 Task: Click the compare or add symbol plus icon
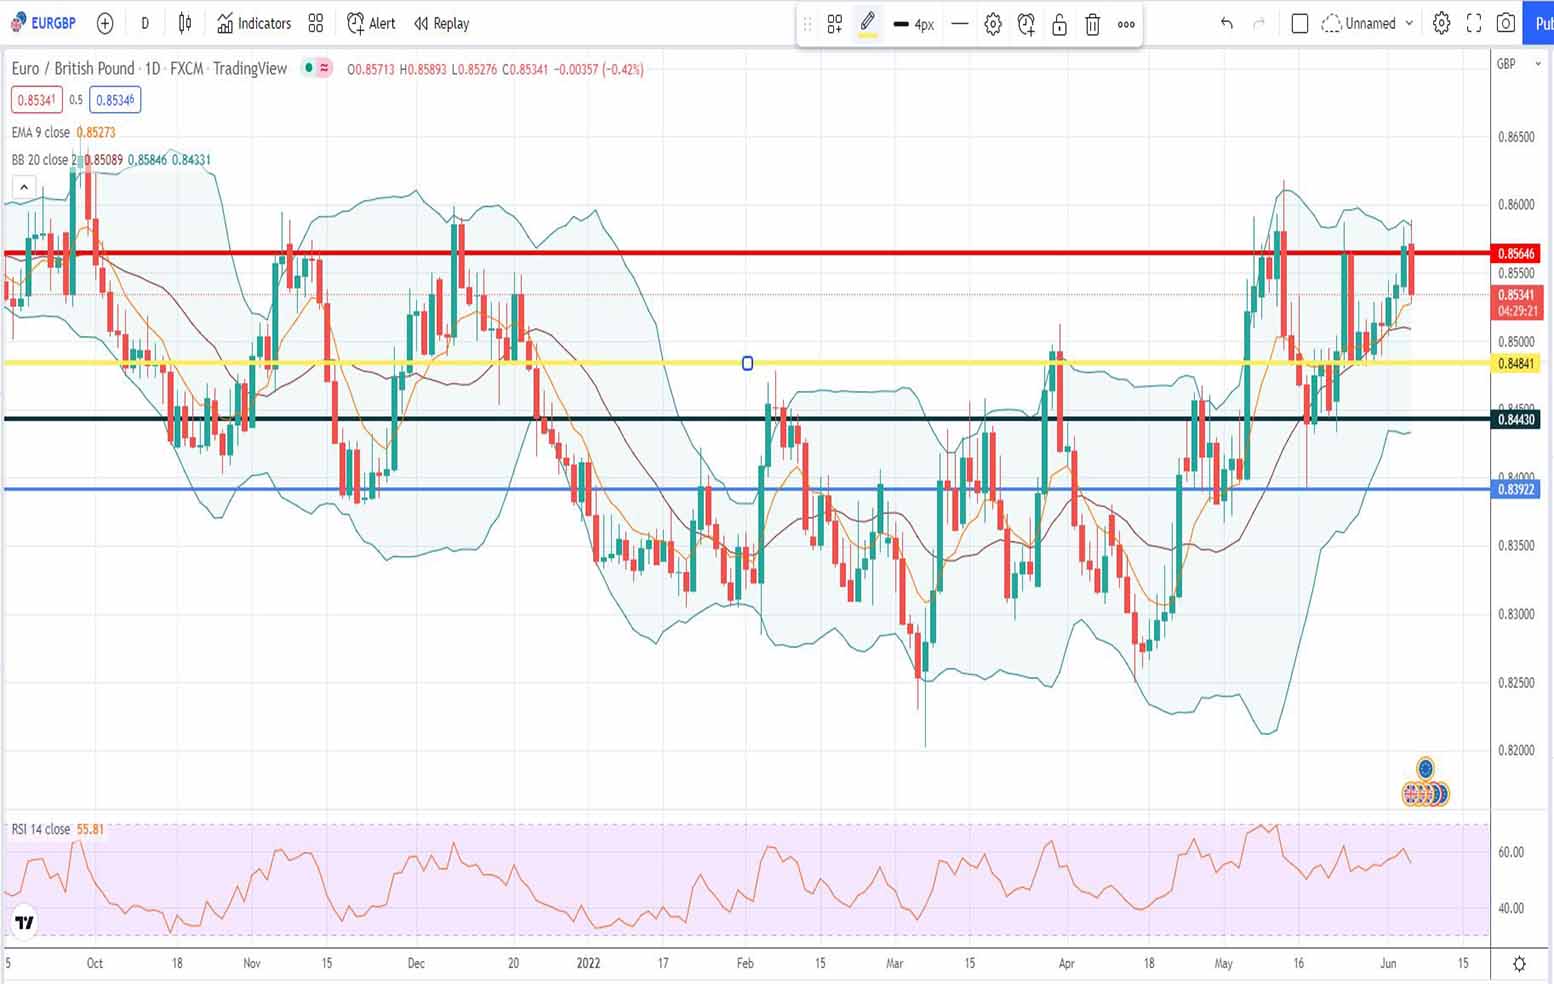point(105,23)
